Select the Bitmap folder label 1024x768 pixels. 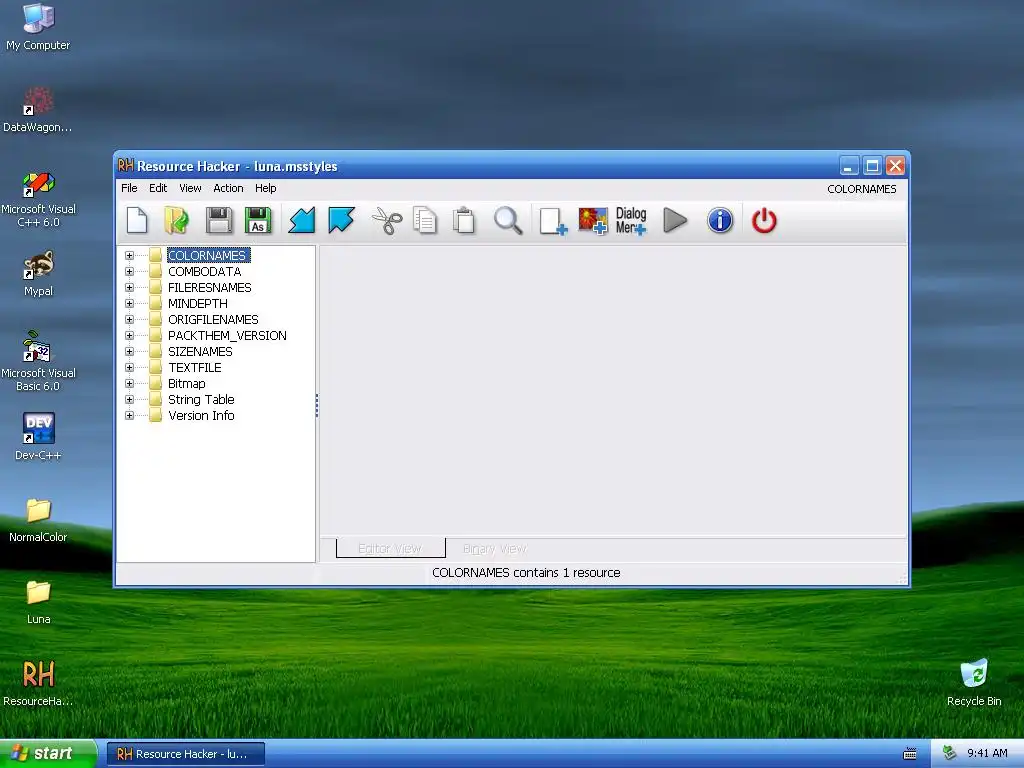click(187, 383)
